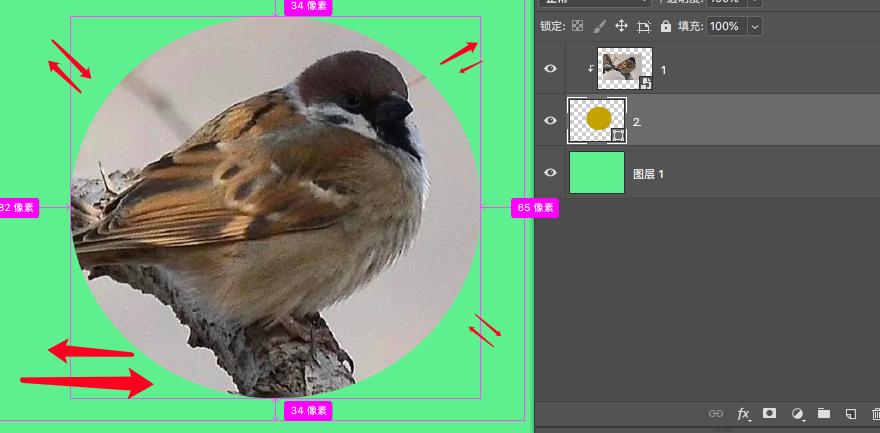This screenshot has height=433, width=880.
Task: Toggle lock transparent pixels checkerboard icon
Action: [578, 26]
